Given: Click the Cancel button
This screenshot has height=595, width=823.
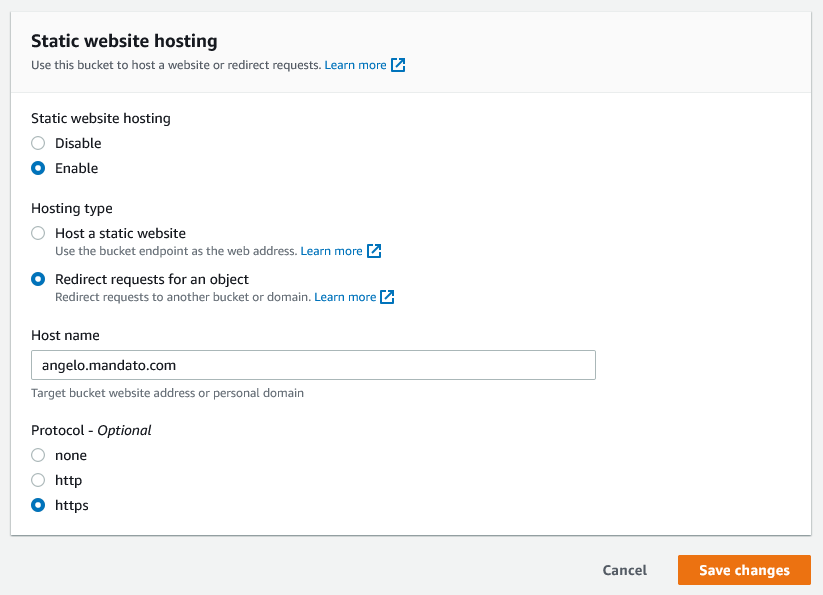Looking at the screenshot, I should (625, 570).
